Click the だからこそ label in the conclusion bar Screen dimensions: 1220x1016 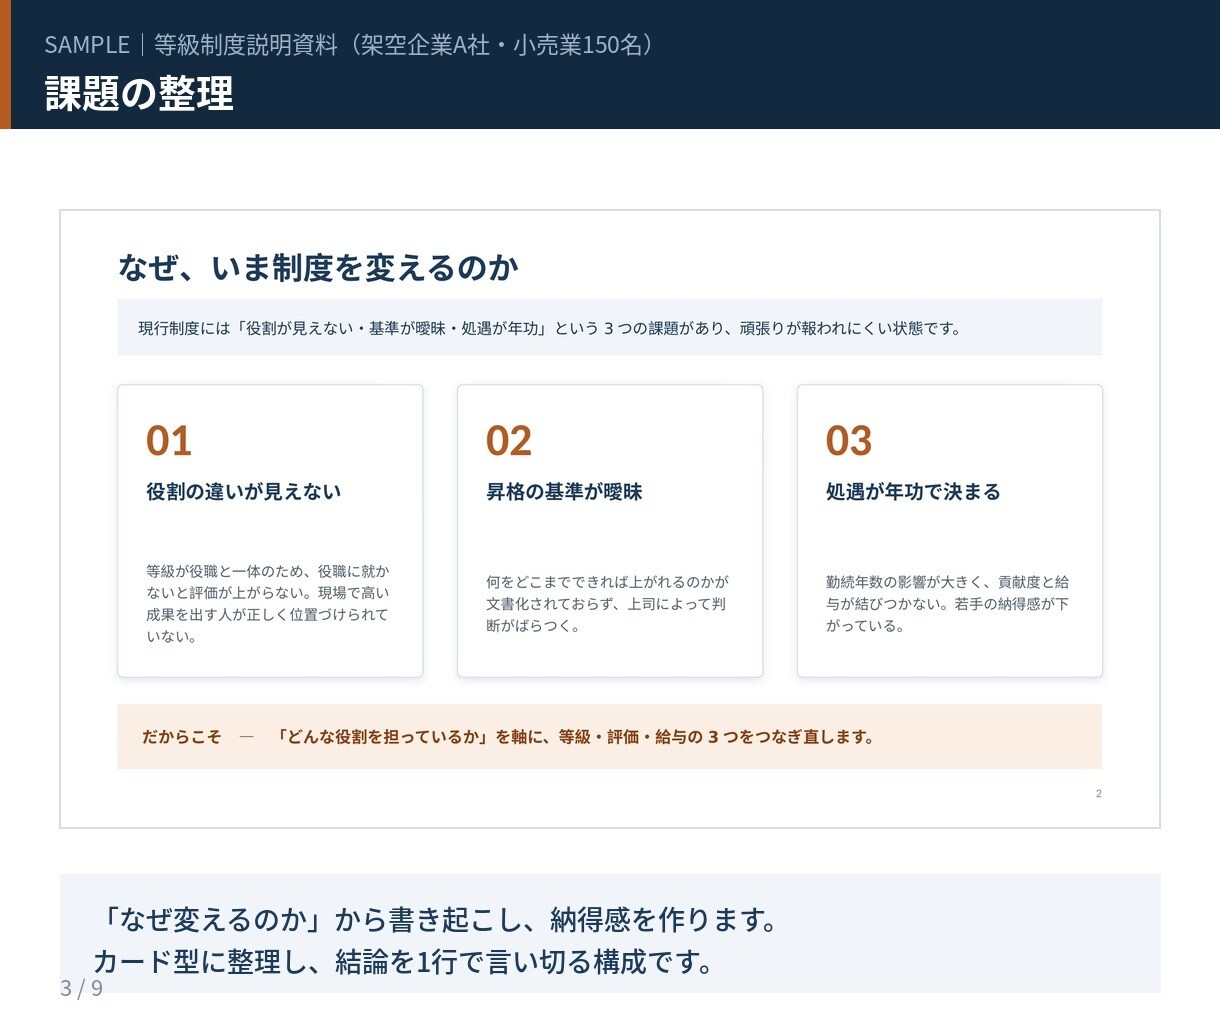click(182, 737)
